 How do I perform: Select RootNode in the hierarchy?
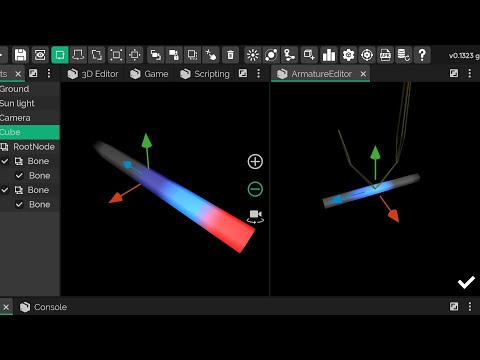(30, 147)
